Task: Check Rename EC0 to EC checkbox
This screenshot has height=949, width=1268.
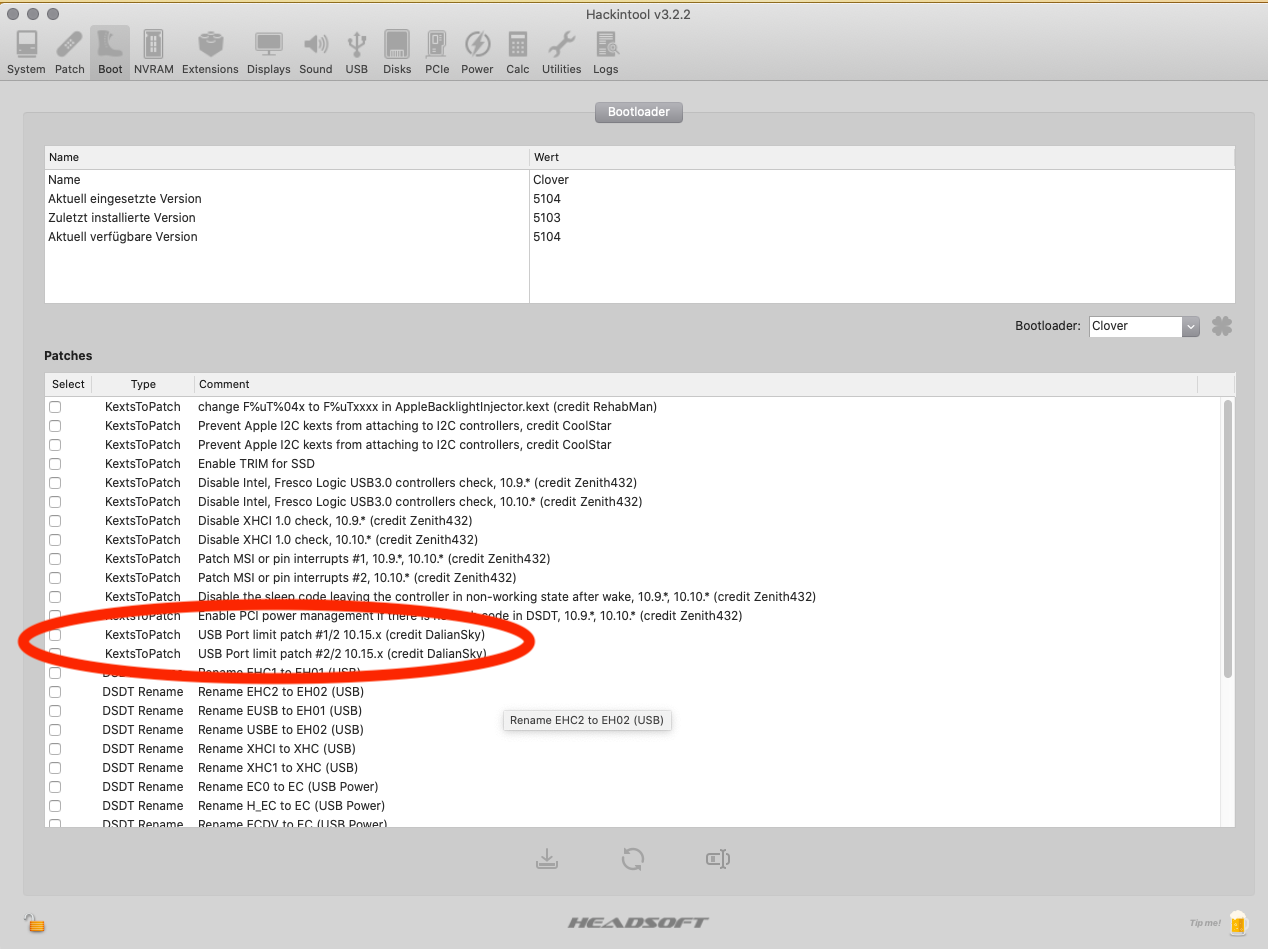Action: pyautogui.click(x=55, y=787)
